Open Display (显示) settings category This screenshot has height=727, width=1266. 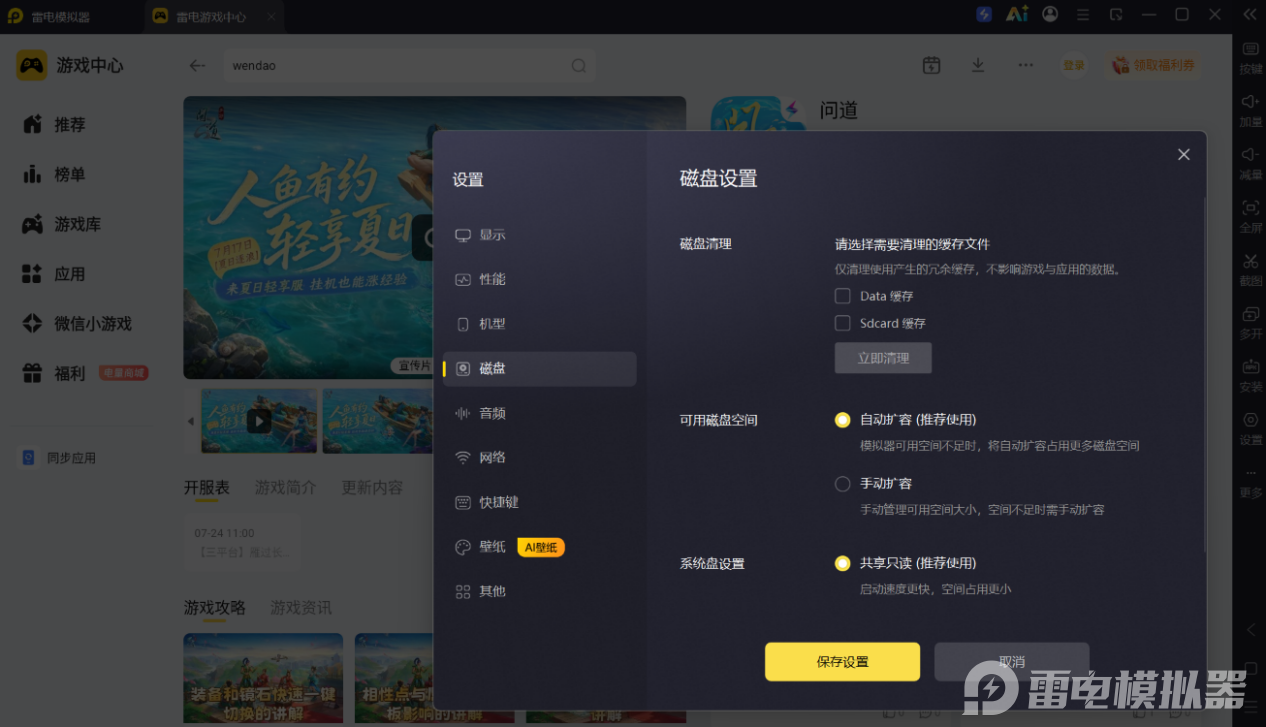(x=539, y=235)
